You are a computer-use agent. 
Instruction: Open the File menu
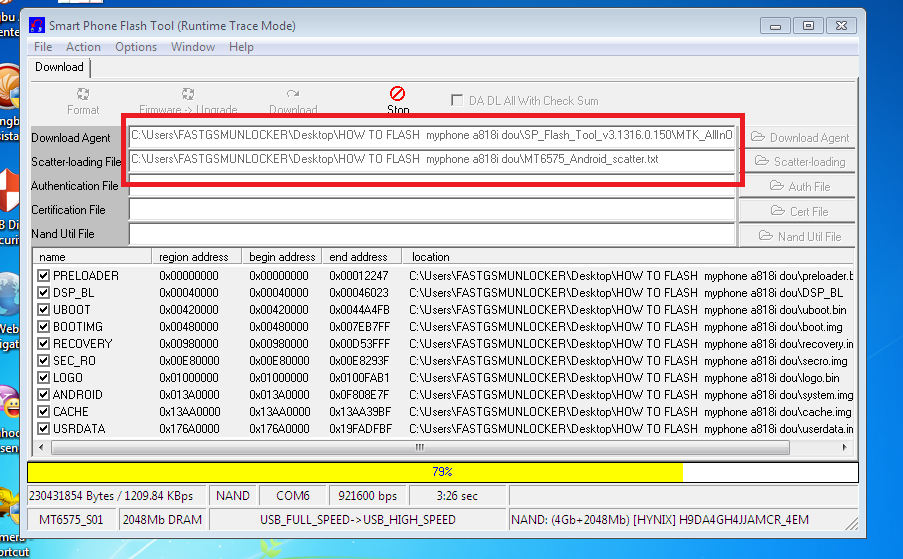(43, 47)
